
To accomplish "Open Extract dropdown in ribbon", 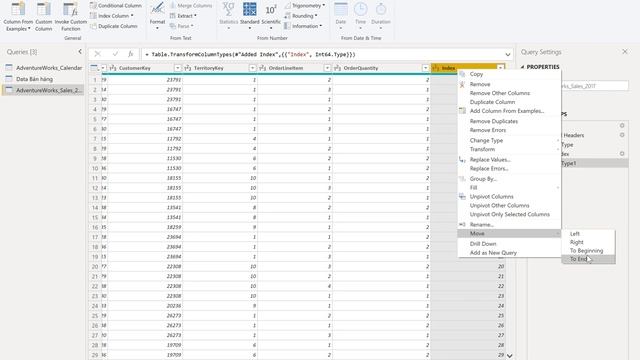I will (183, 16).
